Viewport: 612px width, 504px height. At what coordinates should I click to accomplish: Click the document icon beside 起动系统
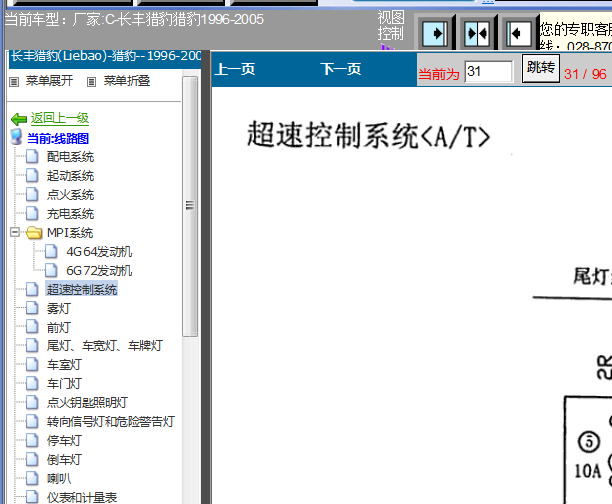32,175
